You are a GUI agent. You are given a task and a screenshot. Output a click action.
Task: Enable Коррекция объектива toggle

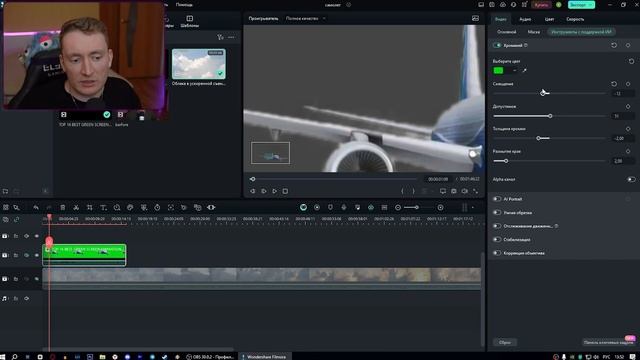tap(497, 253)
